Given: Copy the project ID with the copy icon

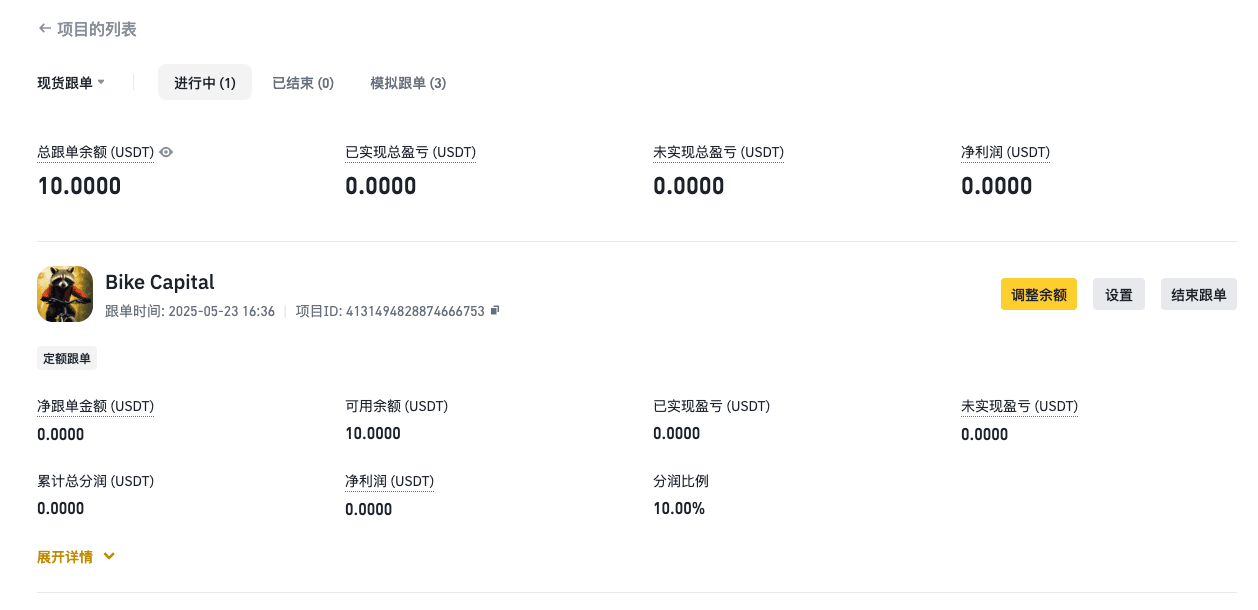Looking at the screenshot, I should coord(495,311).
